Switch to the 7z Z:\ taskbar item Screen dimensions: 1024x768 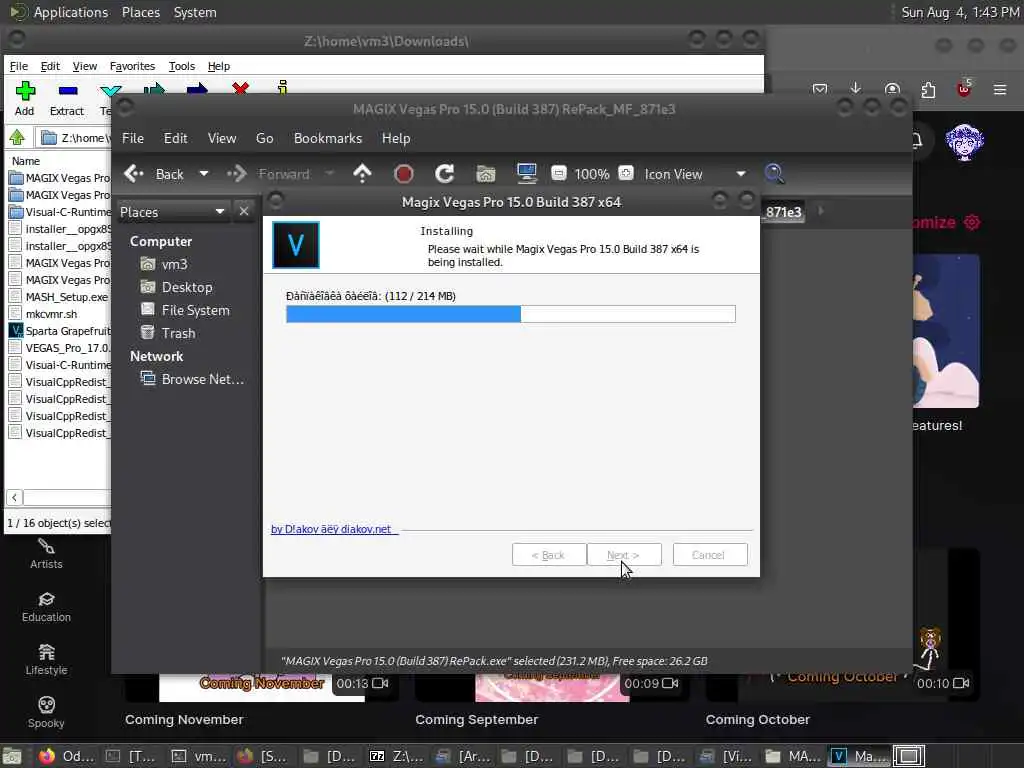(396, 756)
